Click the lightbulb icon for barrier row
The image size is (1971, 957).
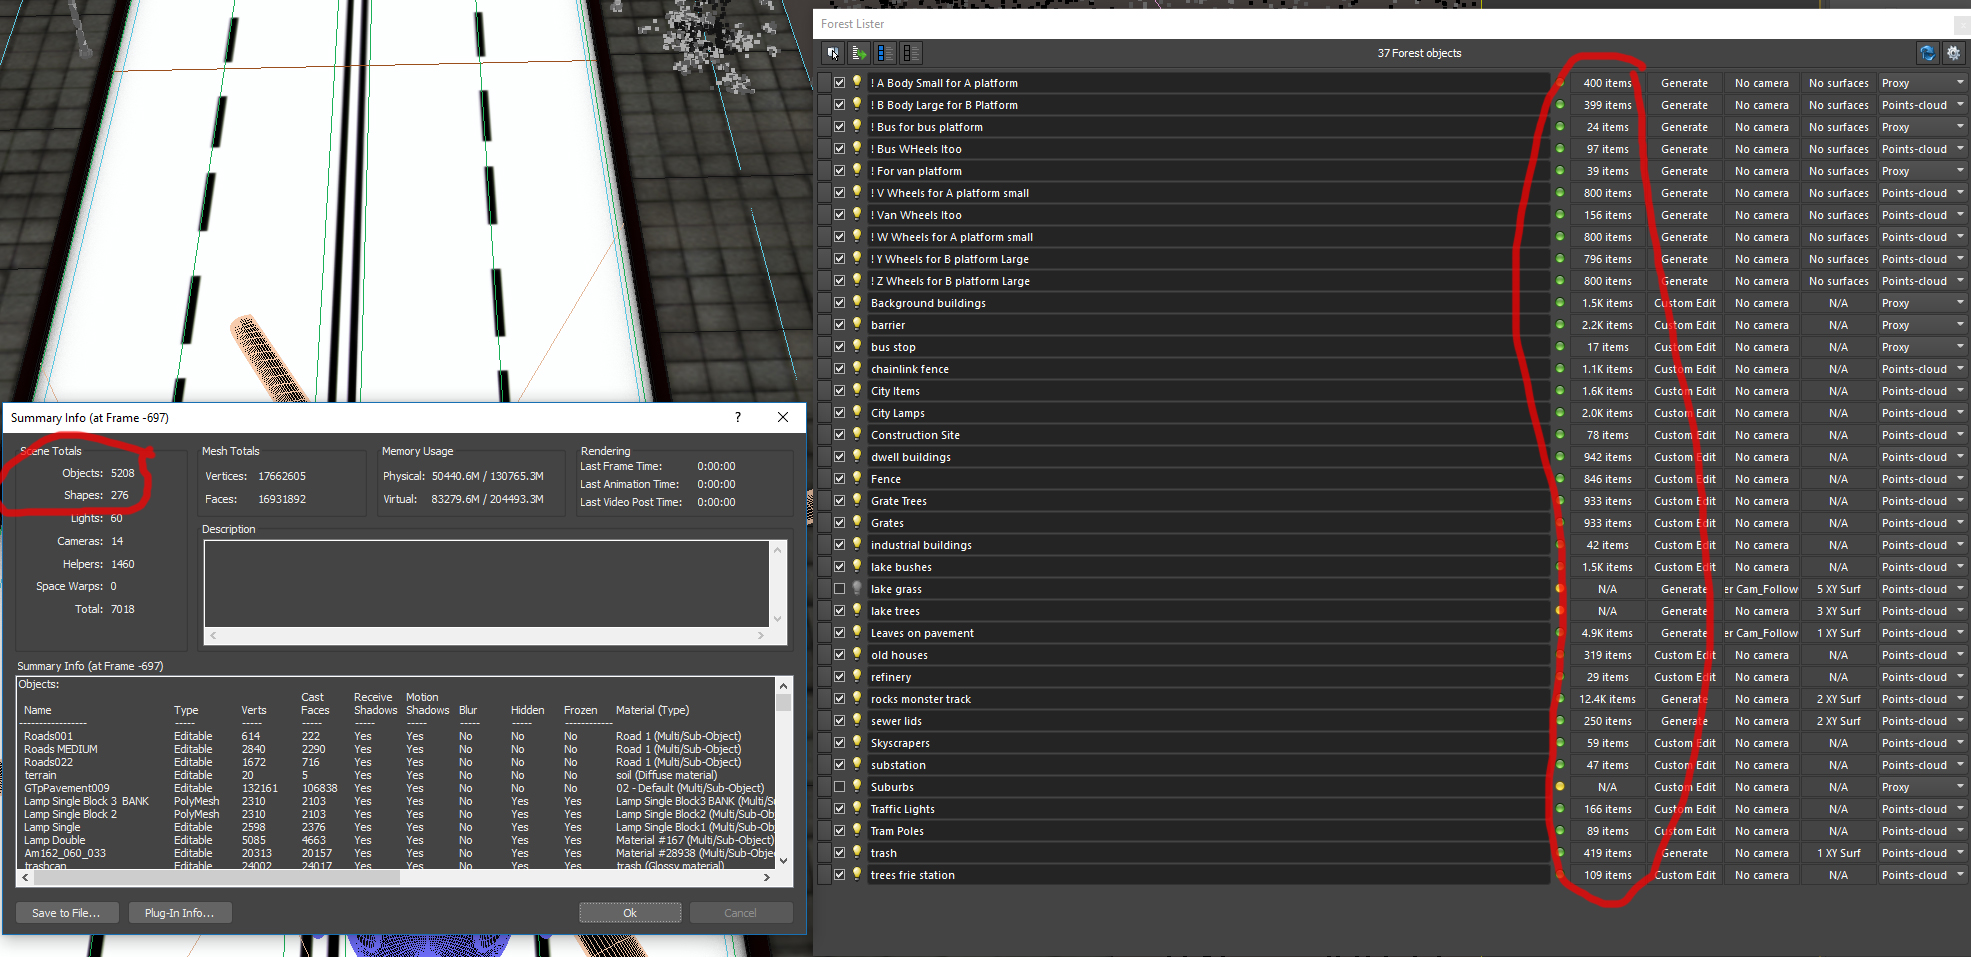click(x=857, y=324)
